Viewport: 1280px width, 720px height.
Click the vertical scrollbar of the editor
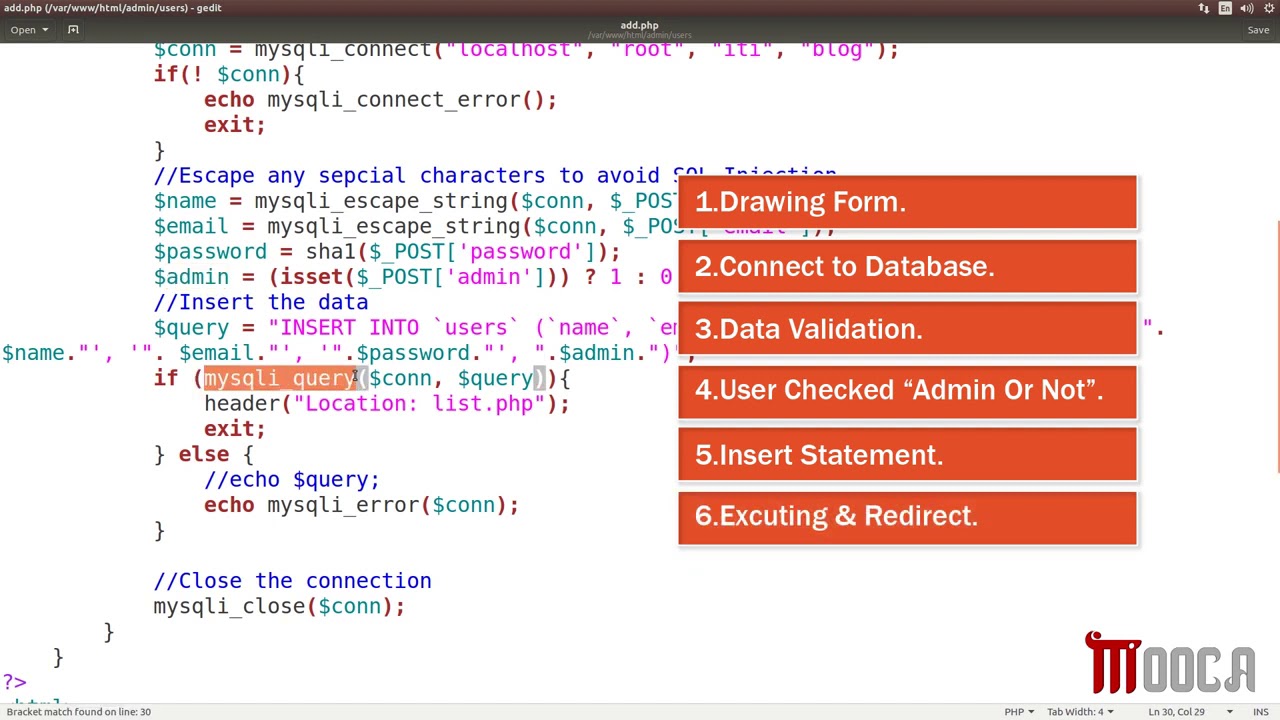(x=1277, y=345)
